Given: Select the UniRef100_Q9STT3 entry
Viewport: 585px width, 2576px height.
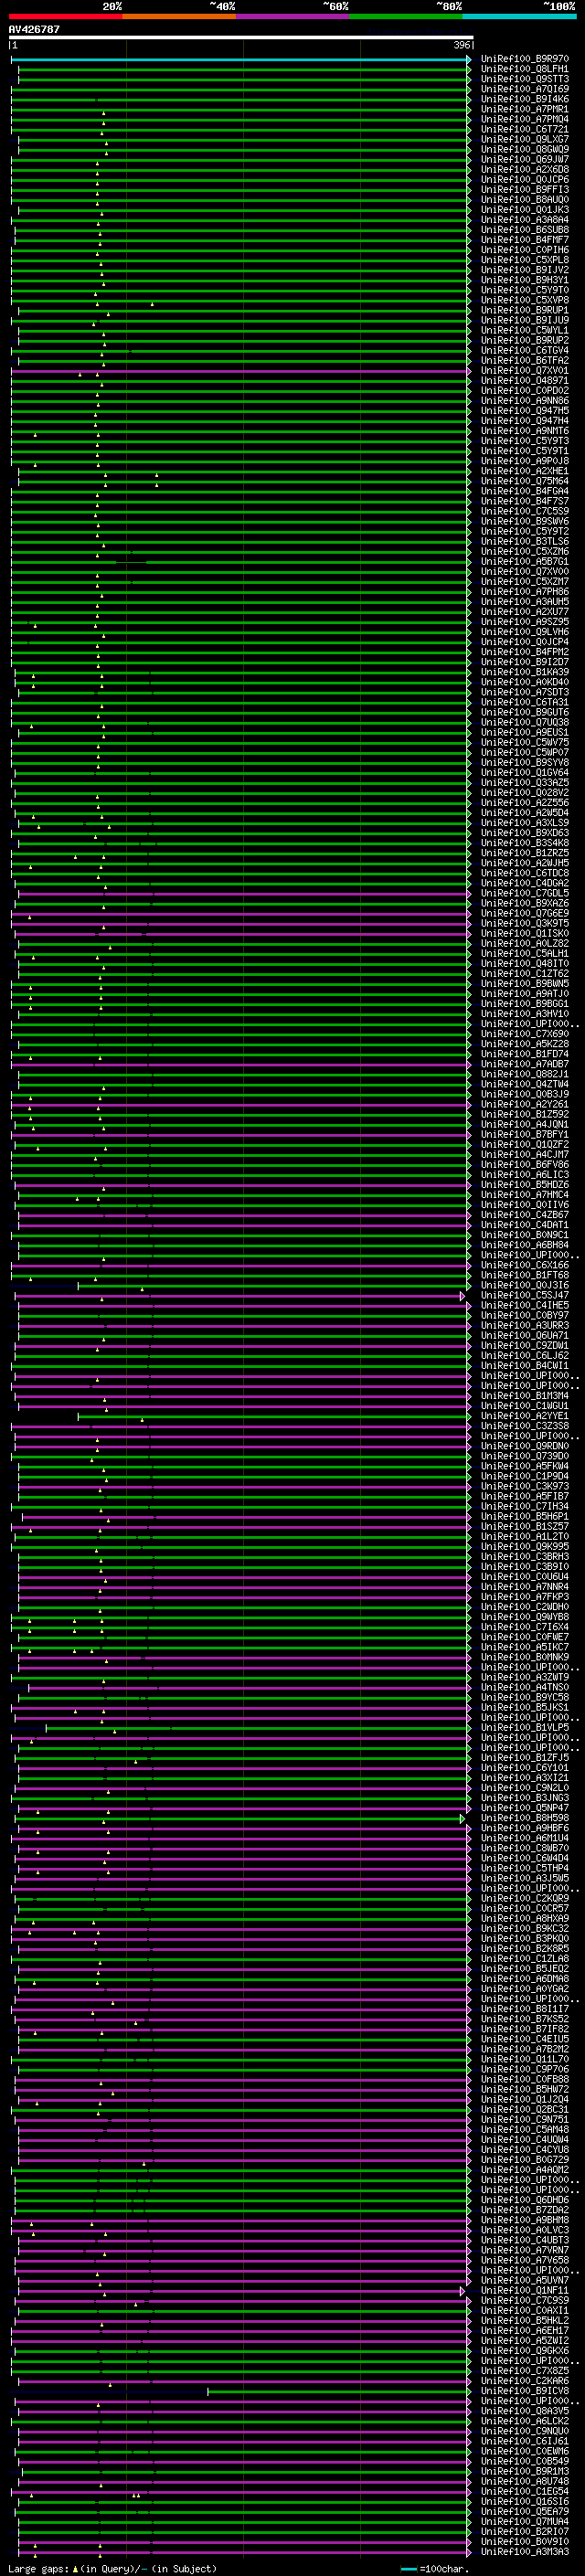Looking at the screenshot, I should coord(524,79).
